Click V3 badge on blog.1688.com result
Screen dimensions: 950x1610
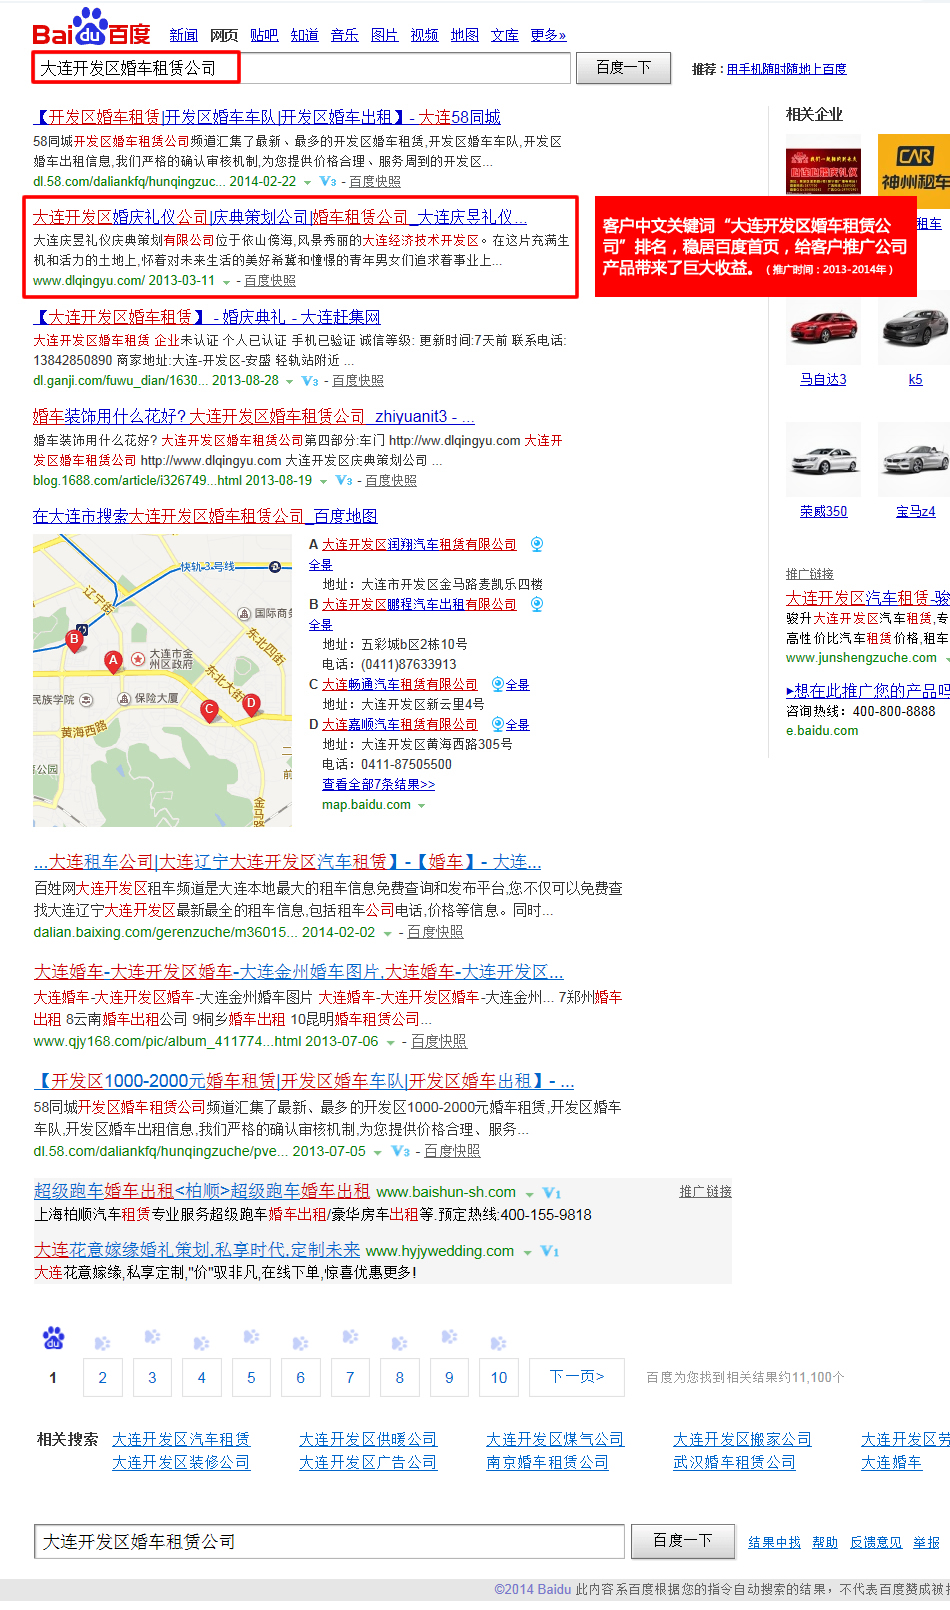tap(344, 481)
